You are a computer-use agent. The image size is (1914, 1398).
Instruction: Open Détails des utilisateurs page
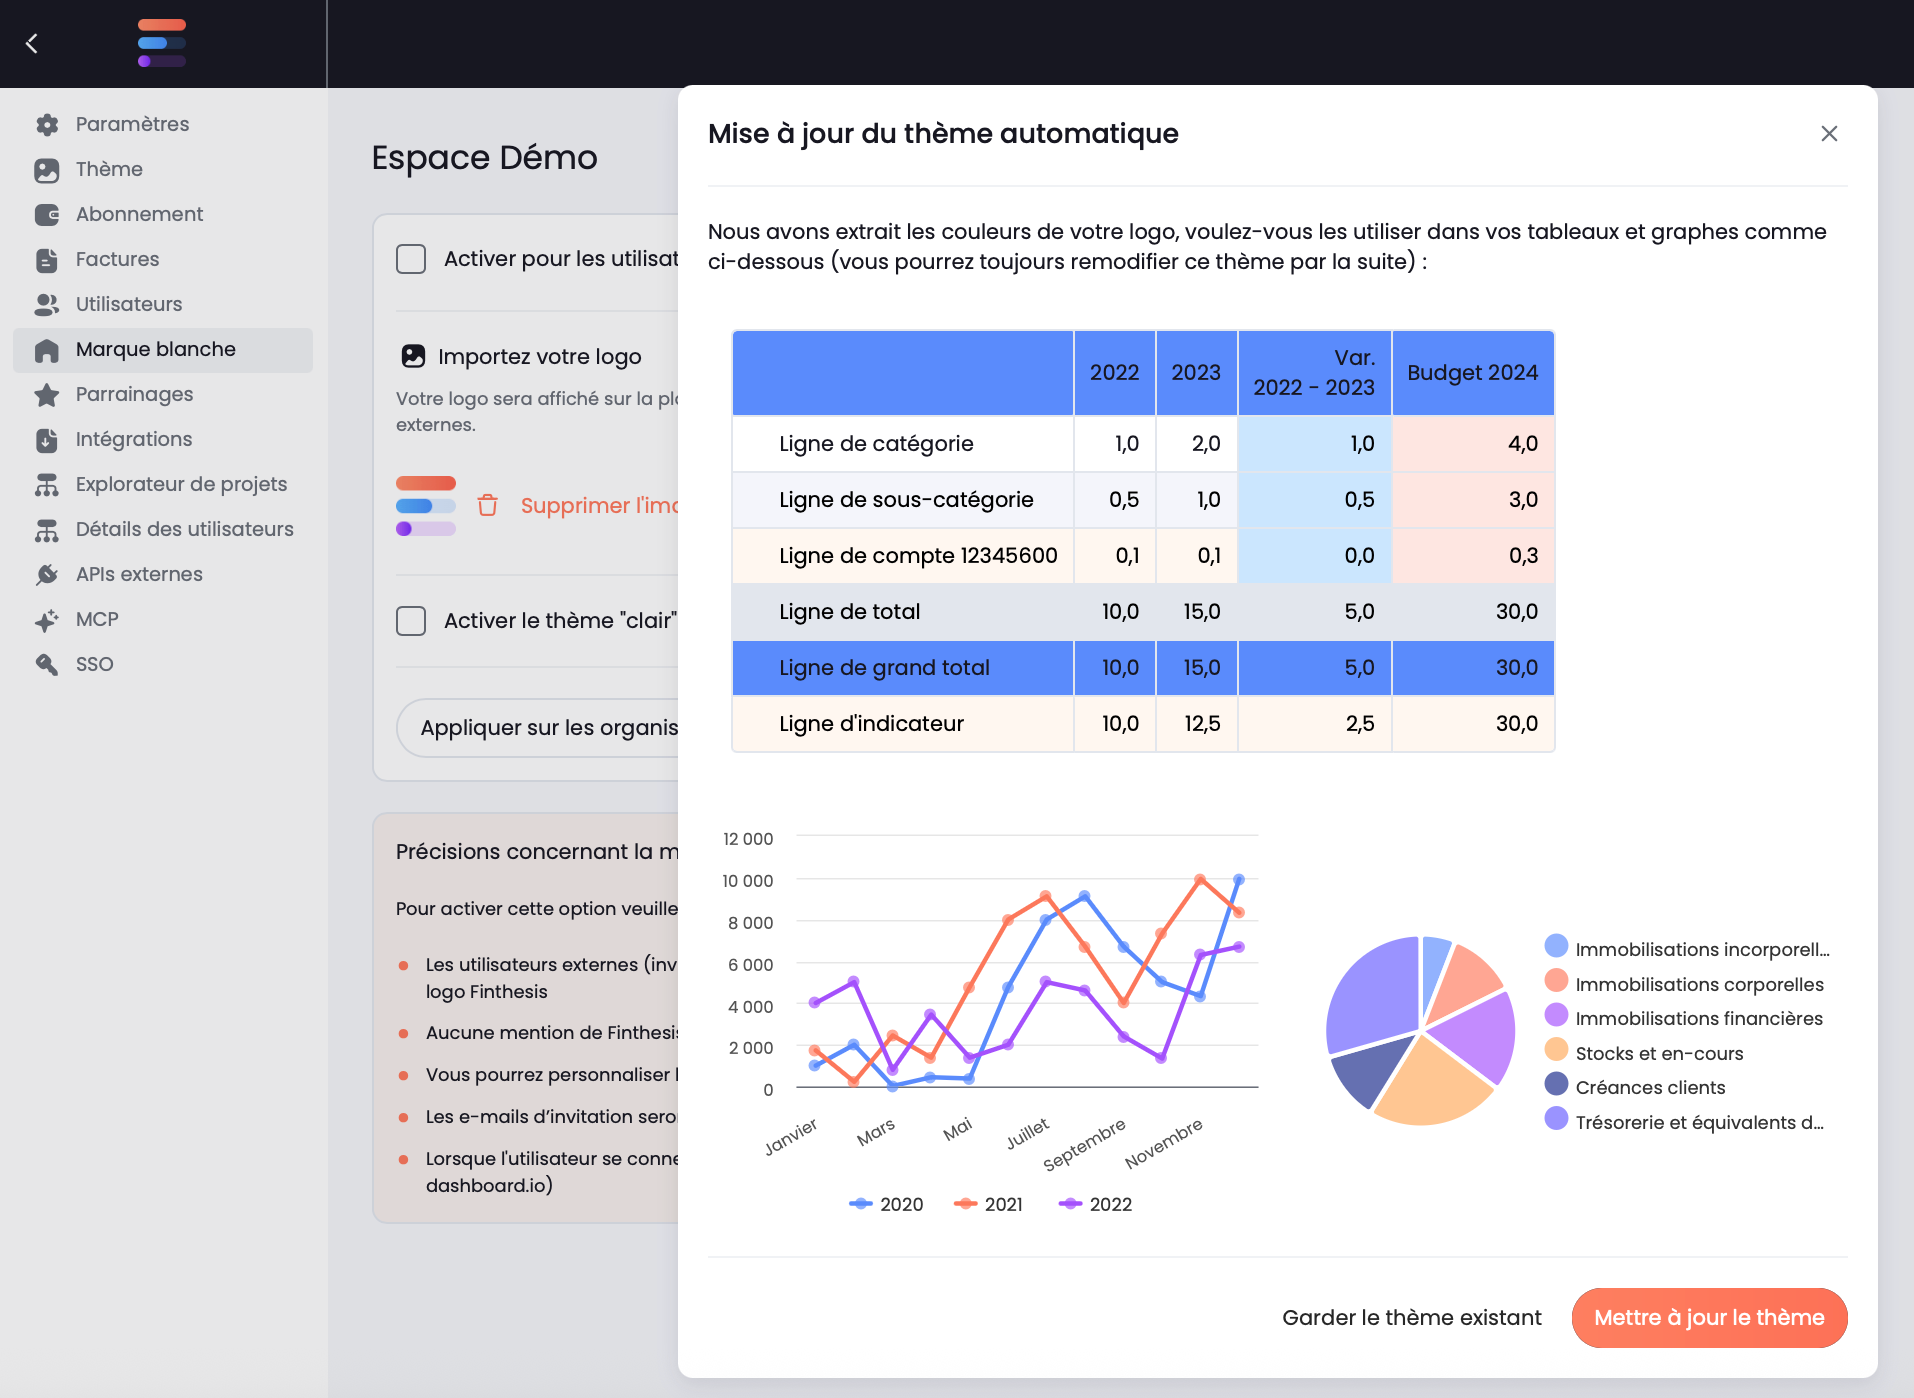point(163,529)
